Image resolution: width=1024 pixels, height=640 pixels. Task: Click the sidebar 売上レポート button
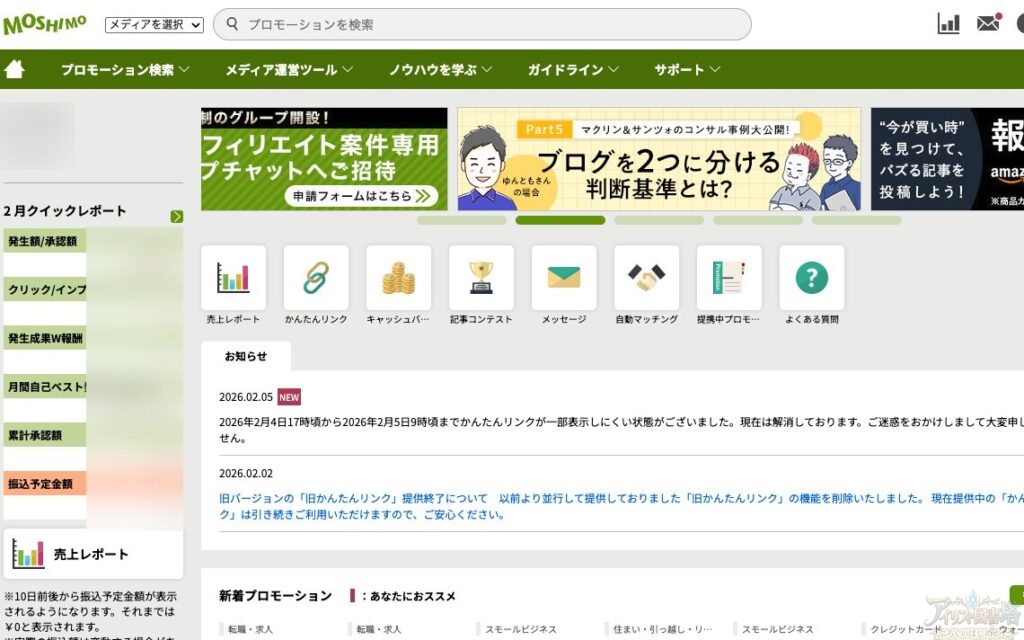tap(92, 554)
